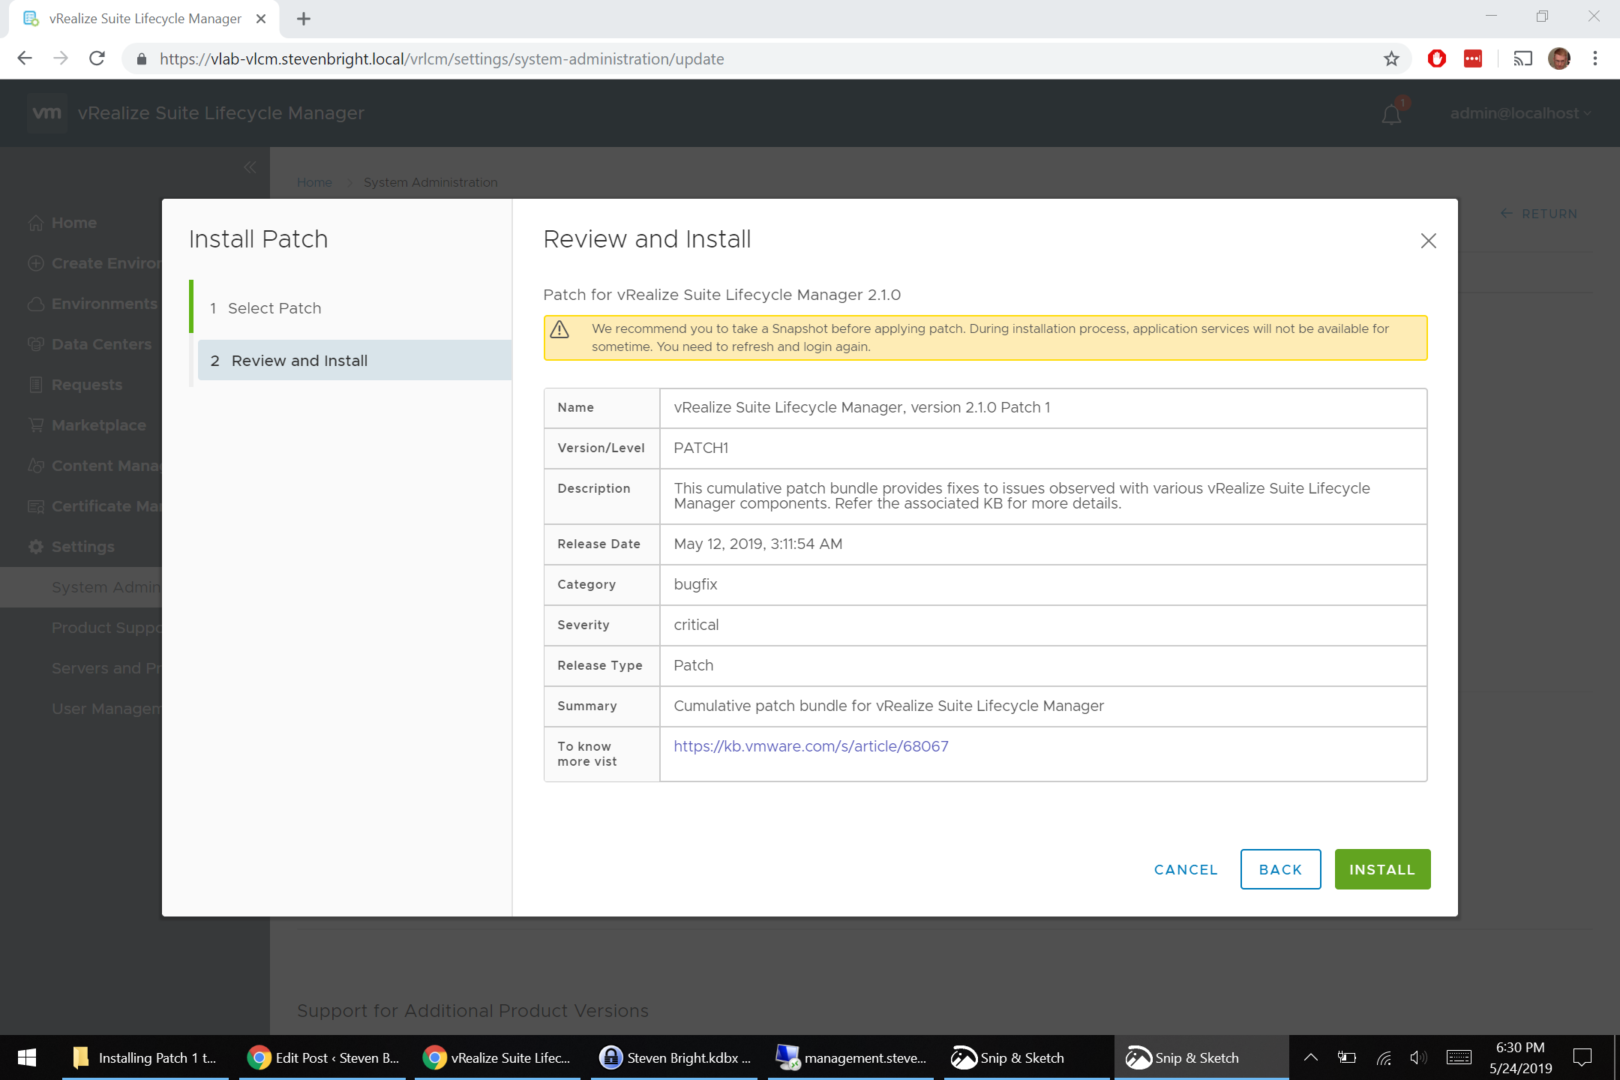Screen dimensions: 1620x1080
Task: Click the browser back arrow
Action: [x=25, y=59]
